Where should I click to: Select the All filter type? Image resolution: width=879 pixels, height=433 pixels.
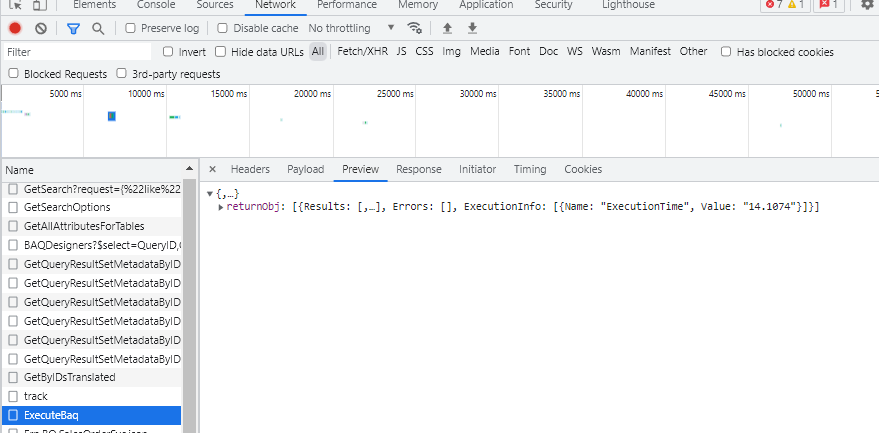tap(318, 52)
